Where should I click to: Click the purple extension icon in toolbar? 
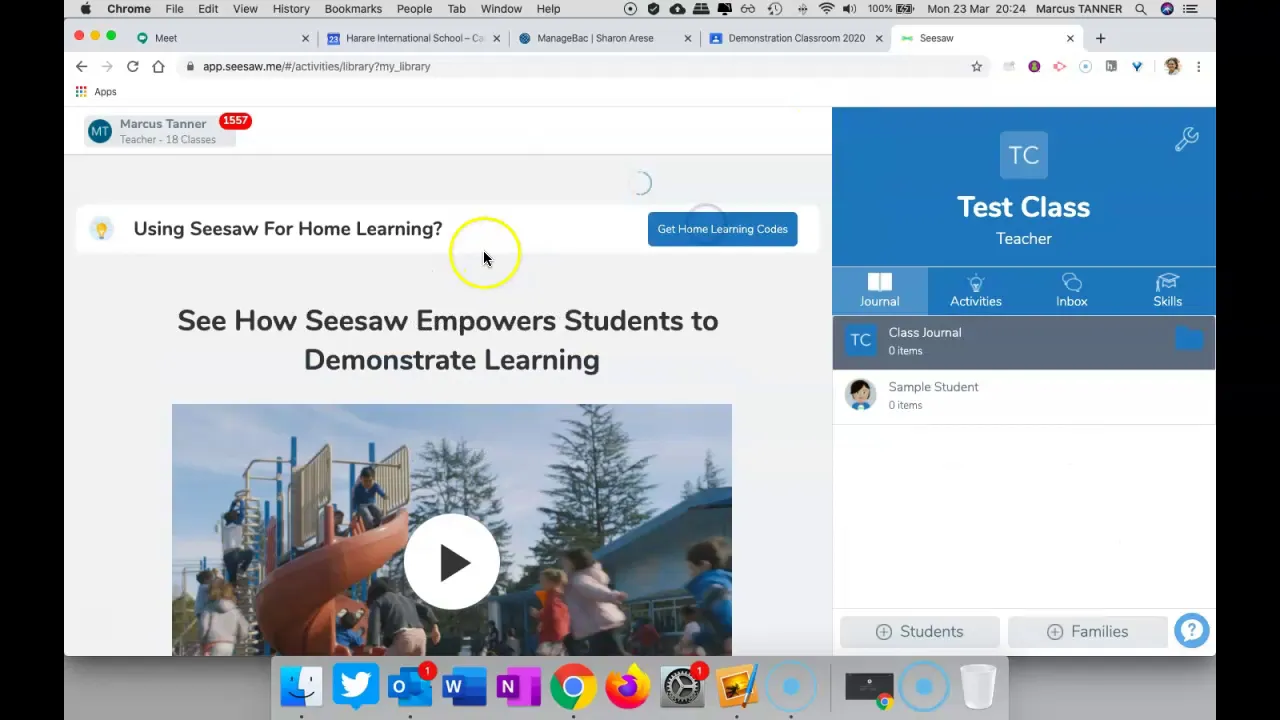[x=1034, y=66]
